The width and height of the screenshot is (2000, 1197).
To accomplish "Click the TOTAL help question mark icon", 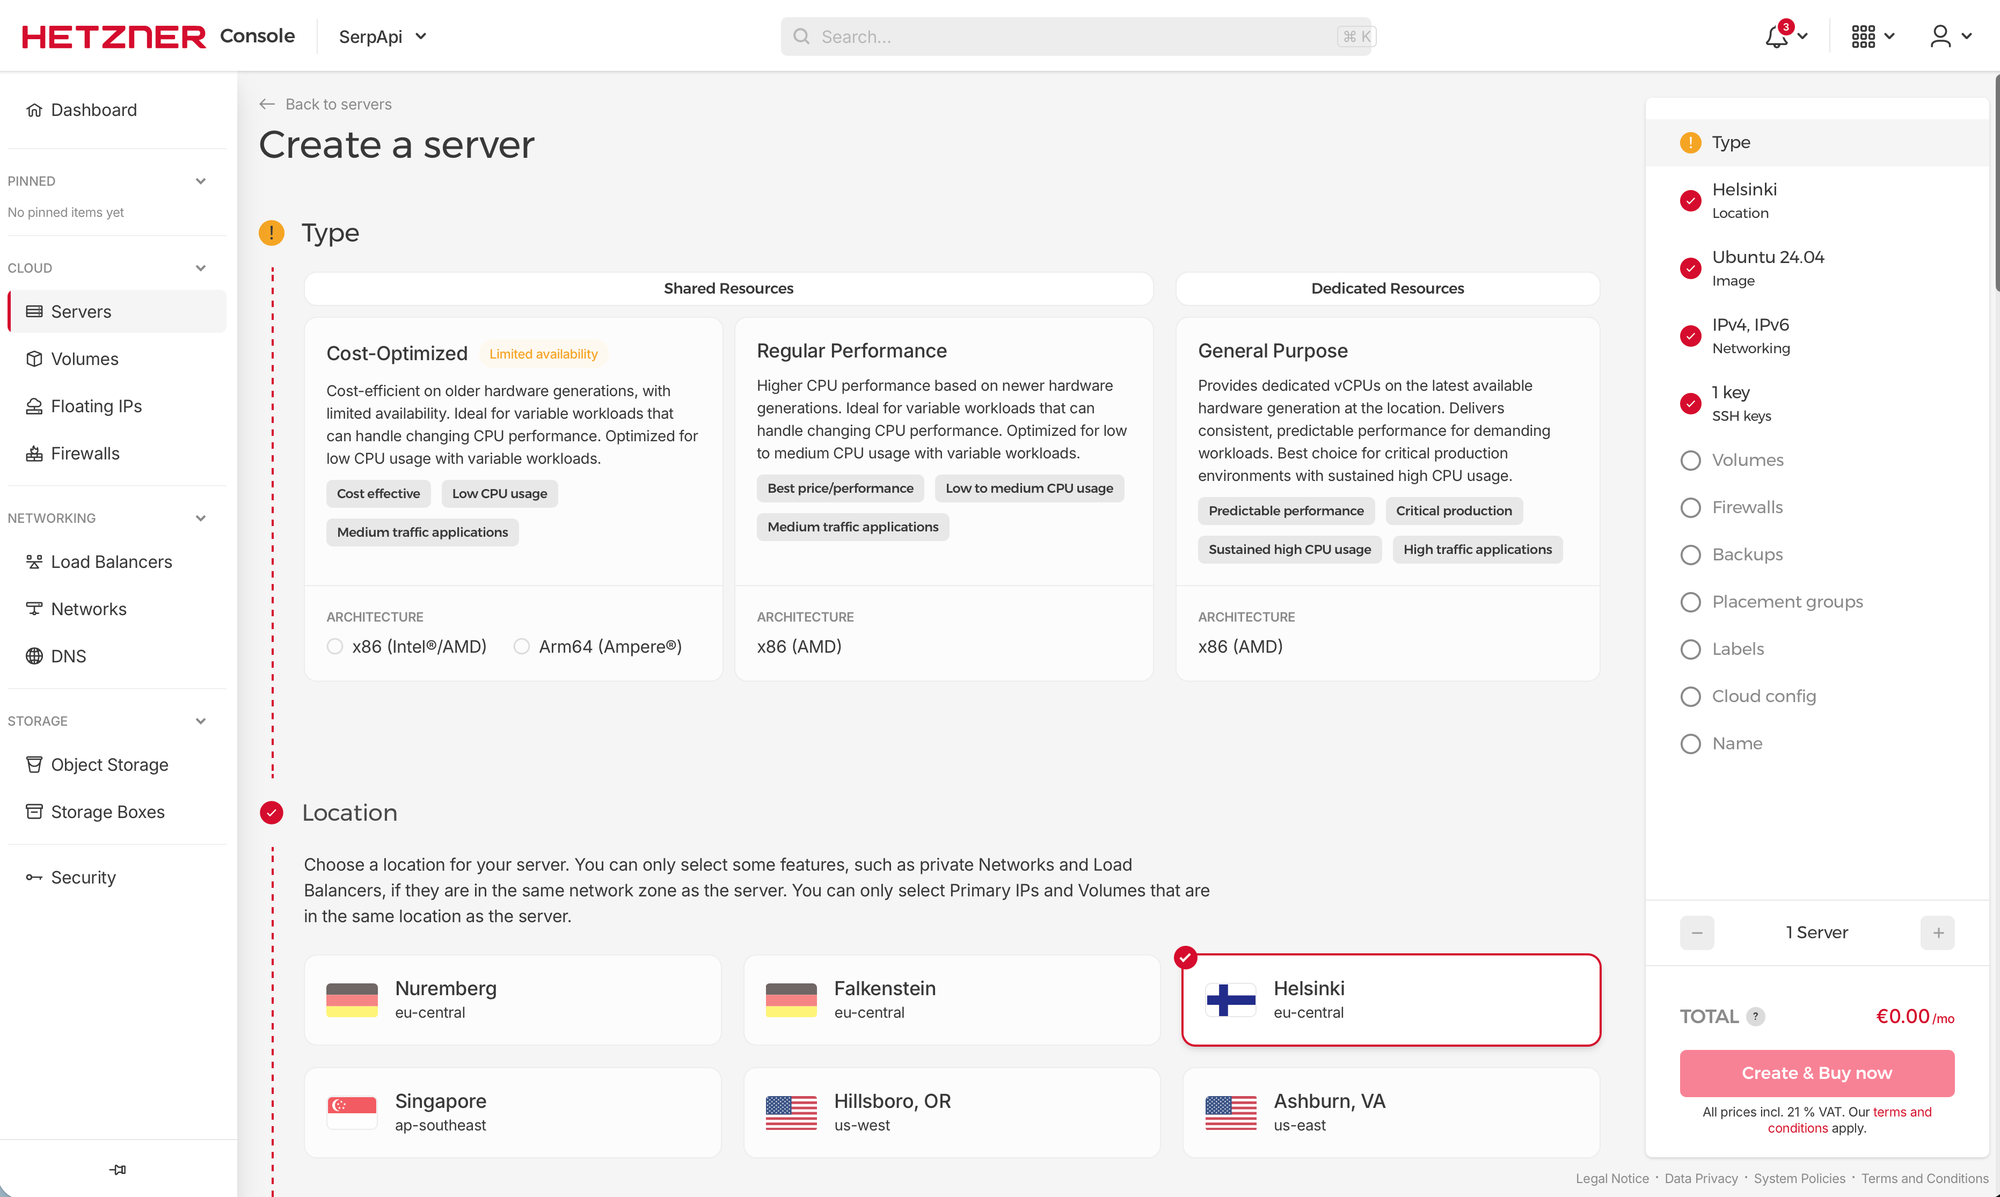I will point(1755,1017).
